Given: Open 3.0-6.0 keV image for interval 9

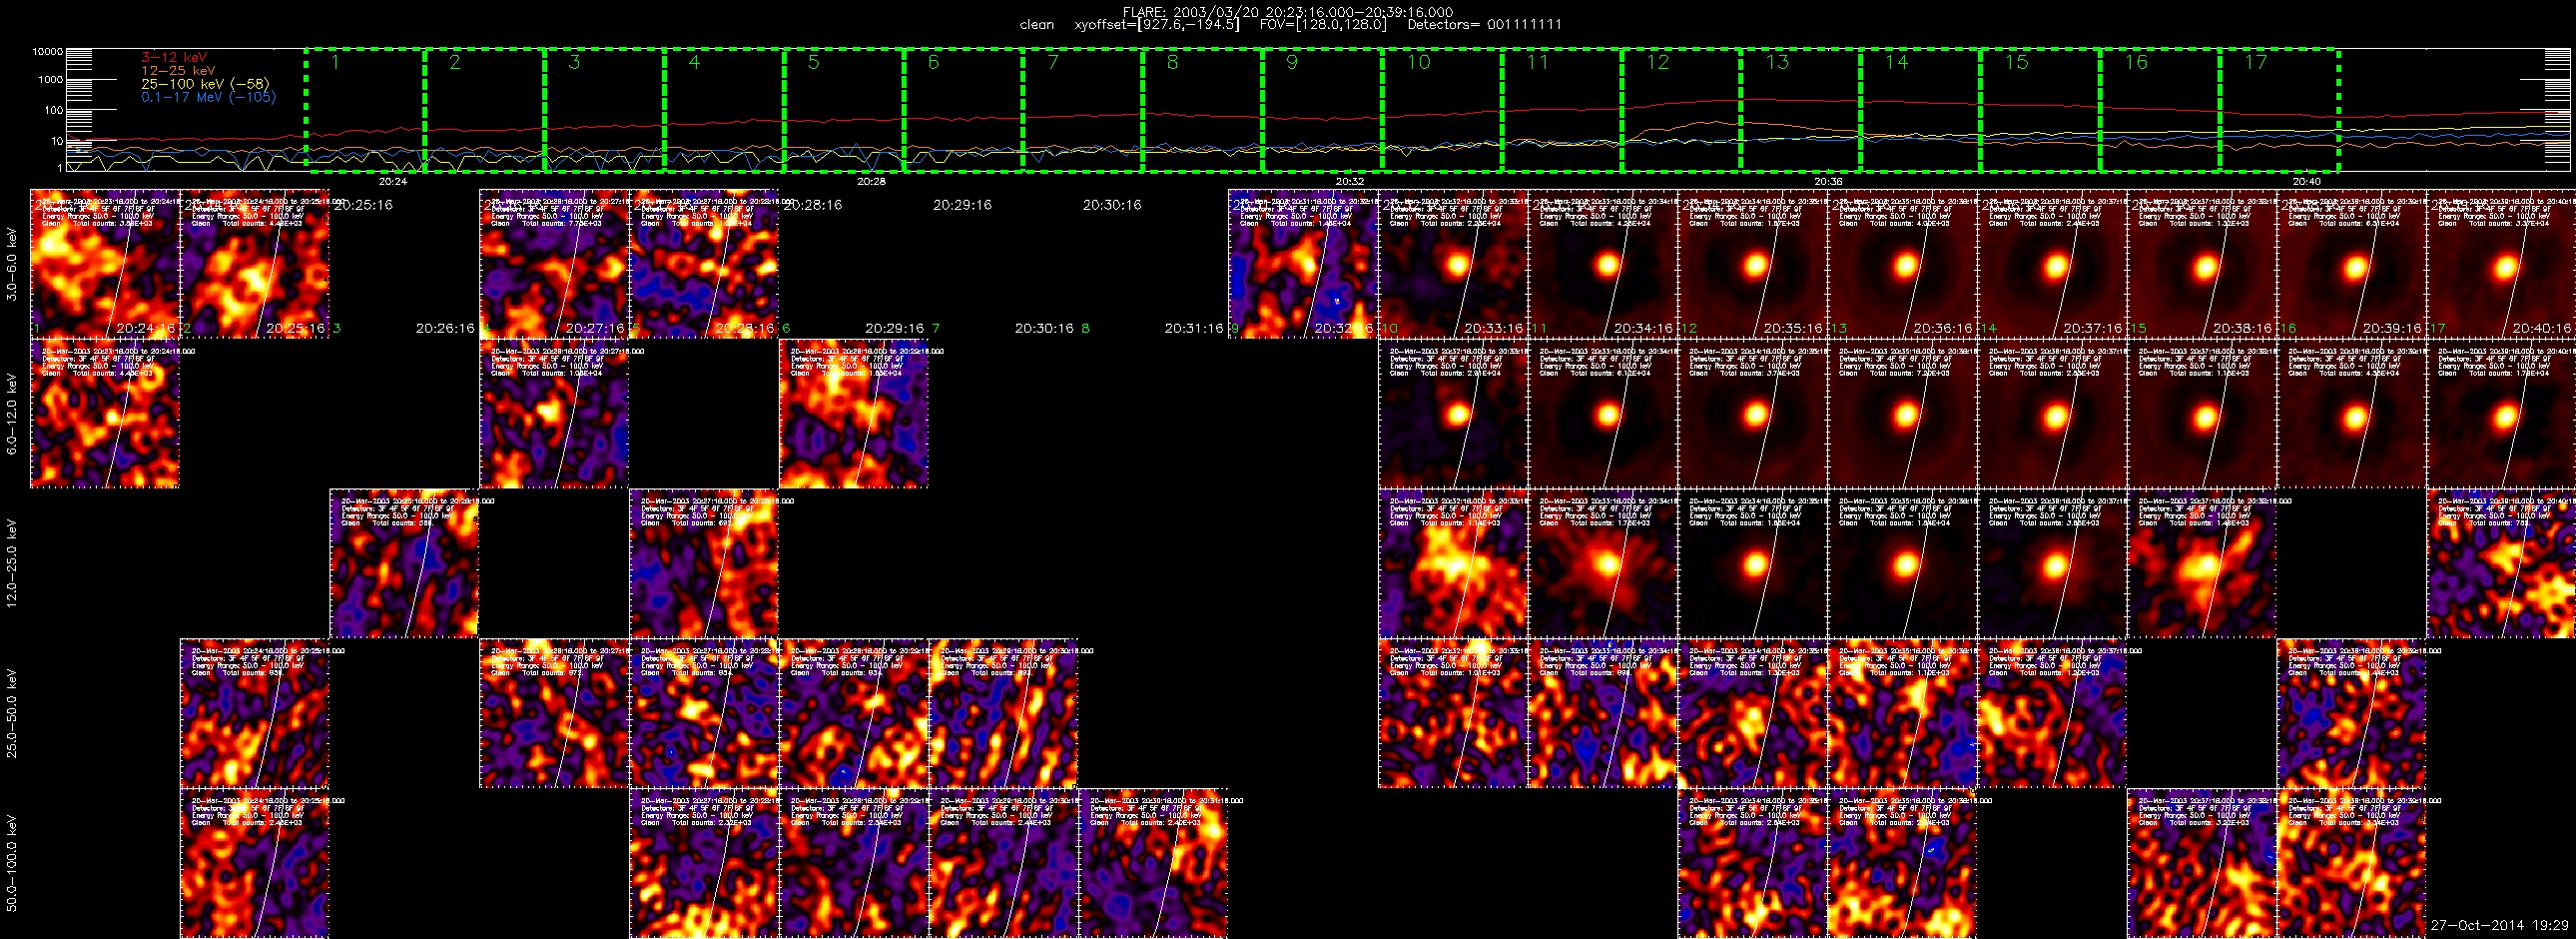Looking at the screenshot, I should [x=1303, y=264].
